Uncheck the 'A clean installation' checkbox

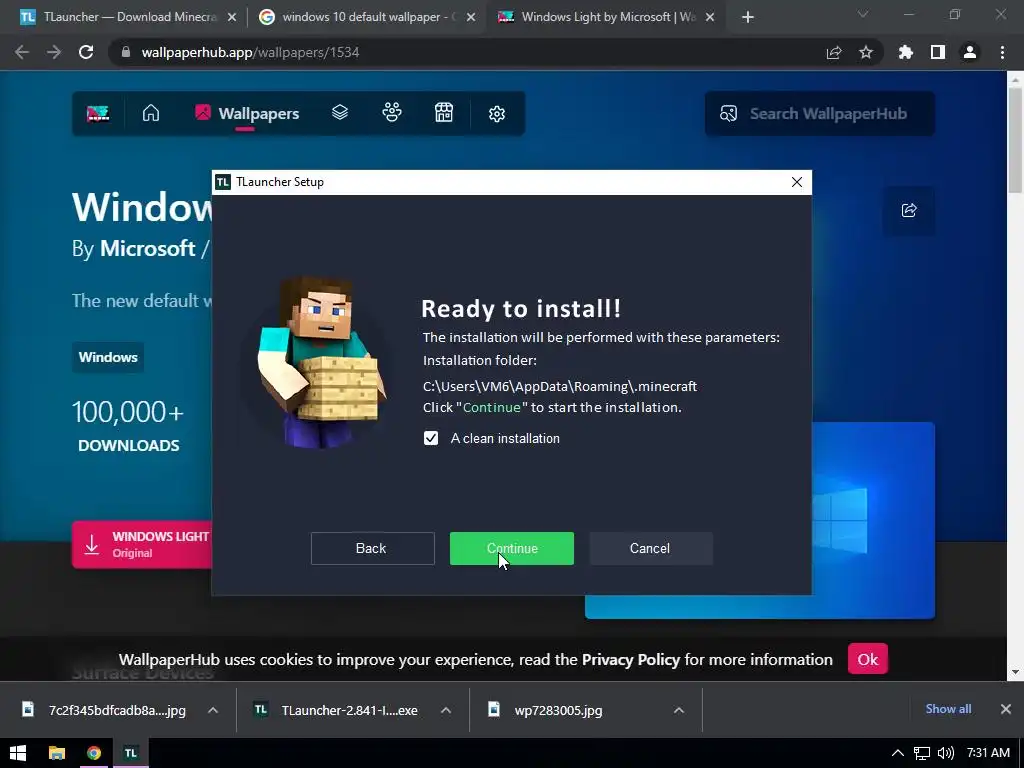pos(431,438)
